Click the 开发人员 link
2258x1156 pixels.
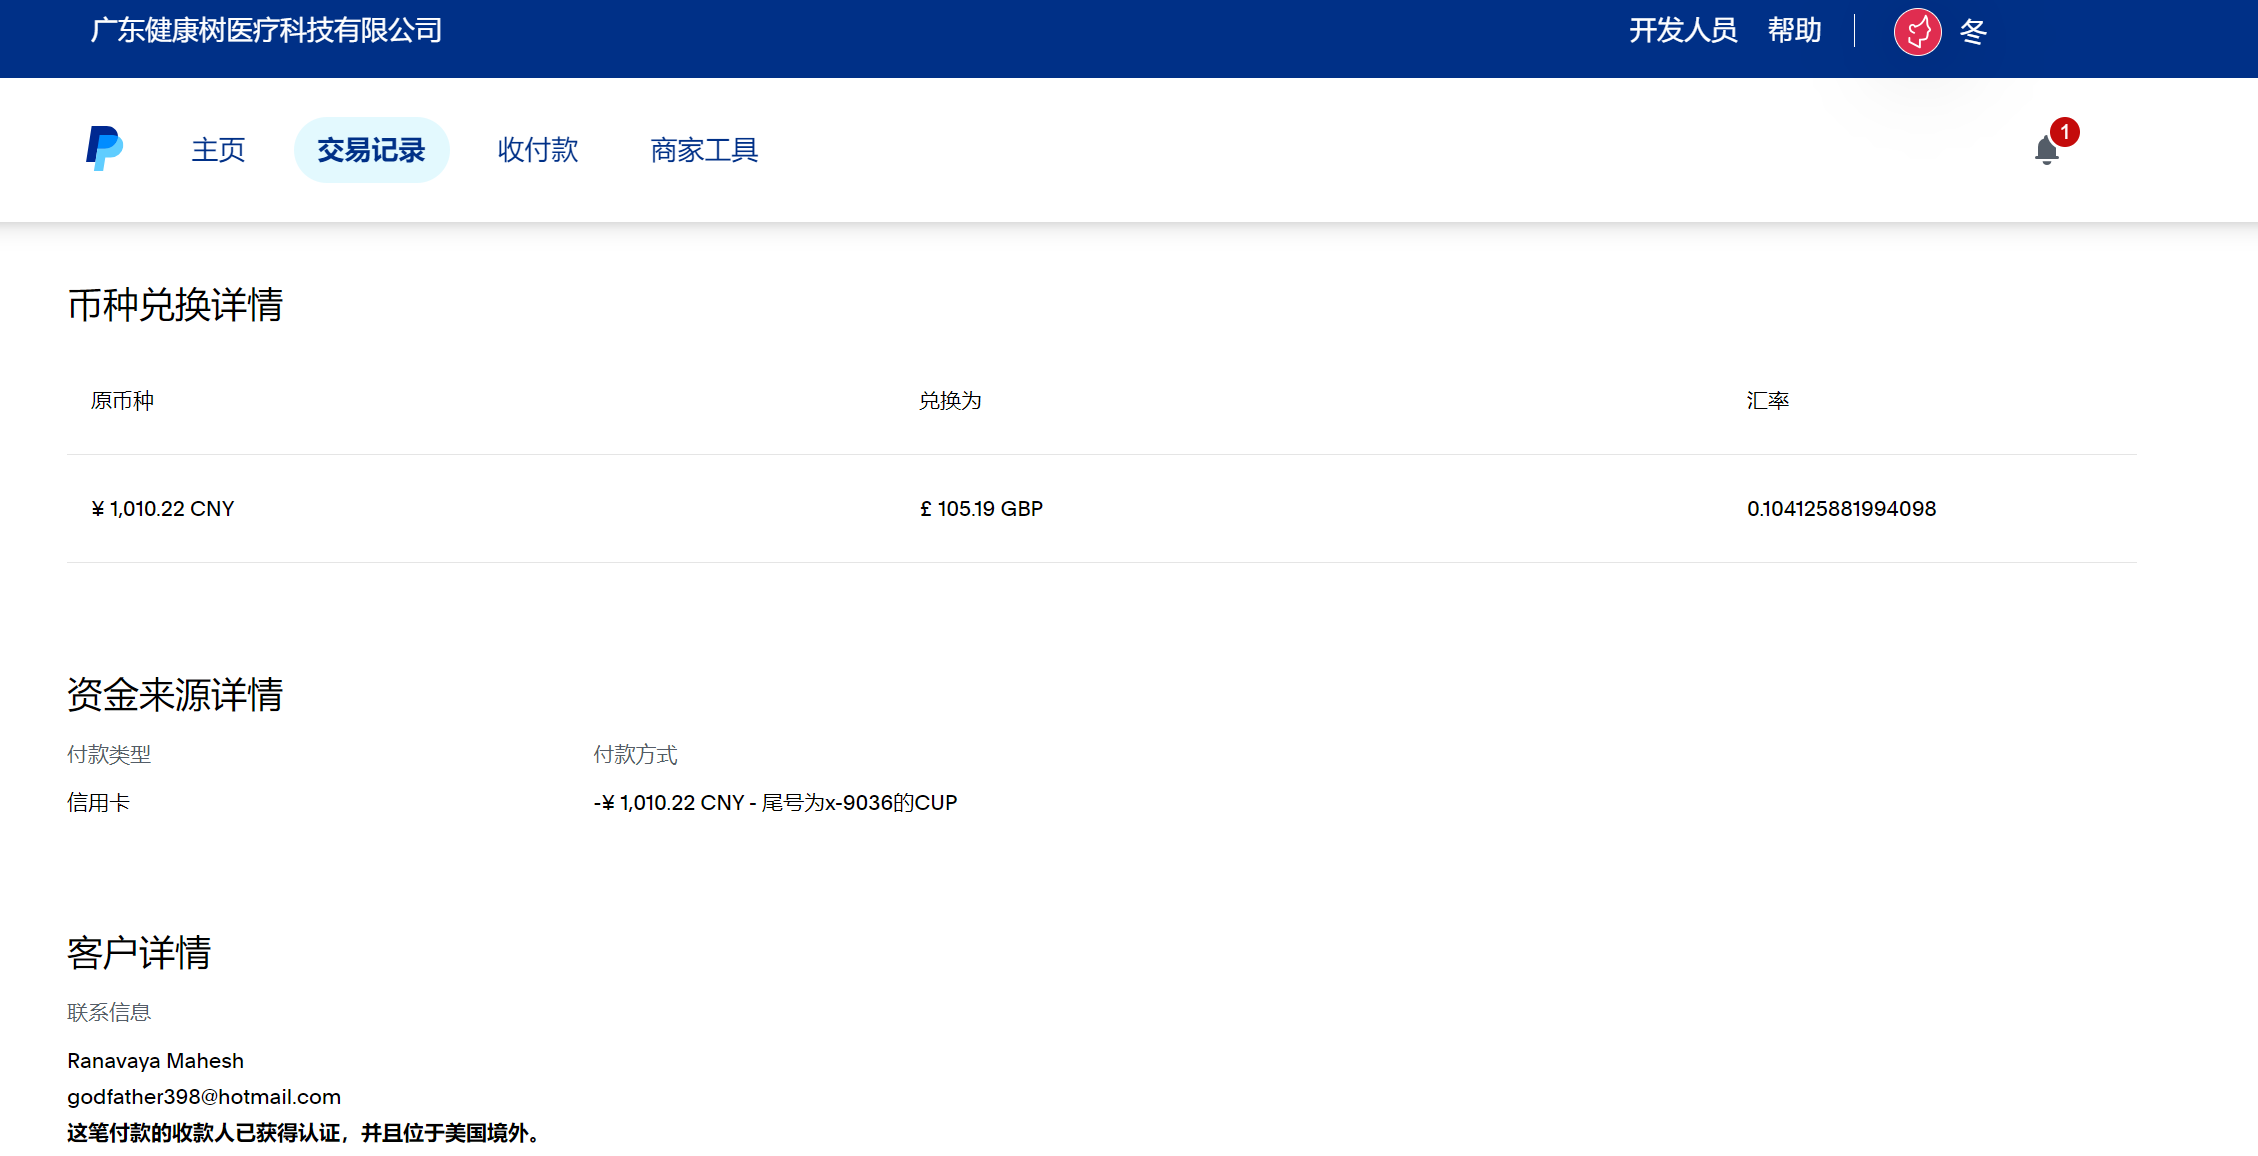pyautogui.click(x=1683, y=31)
